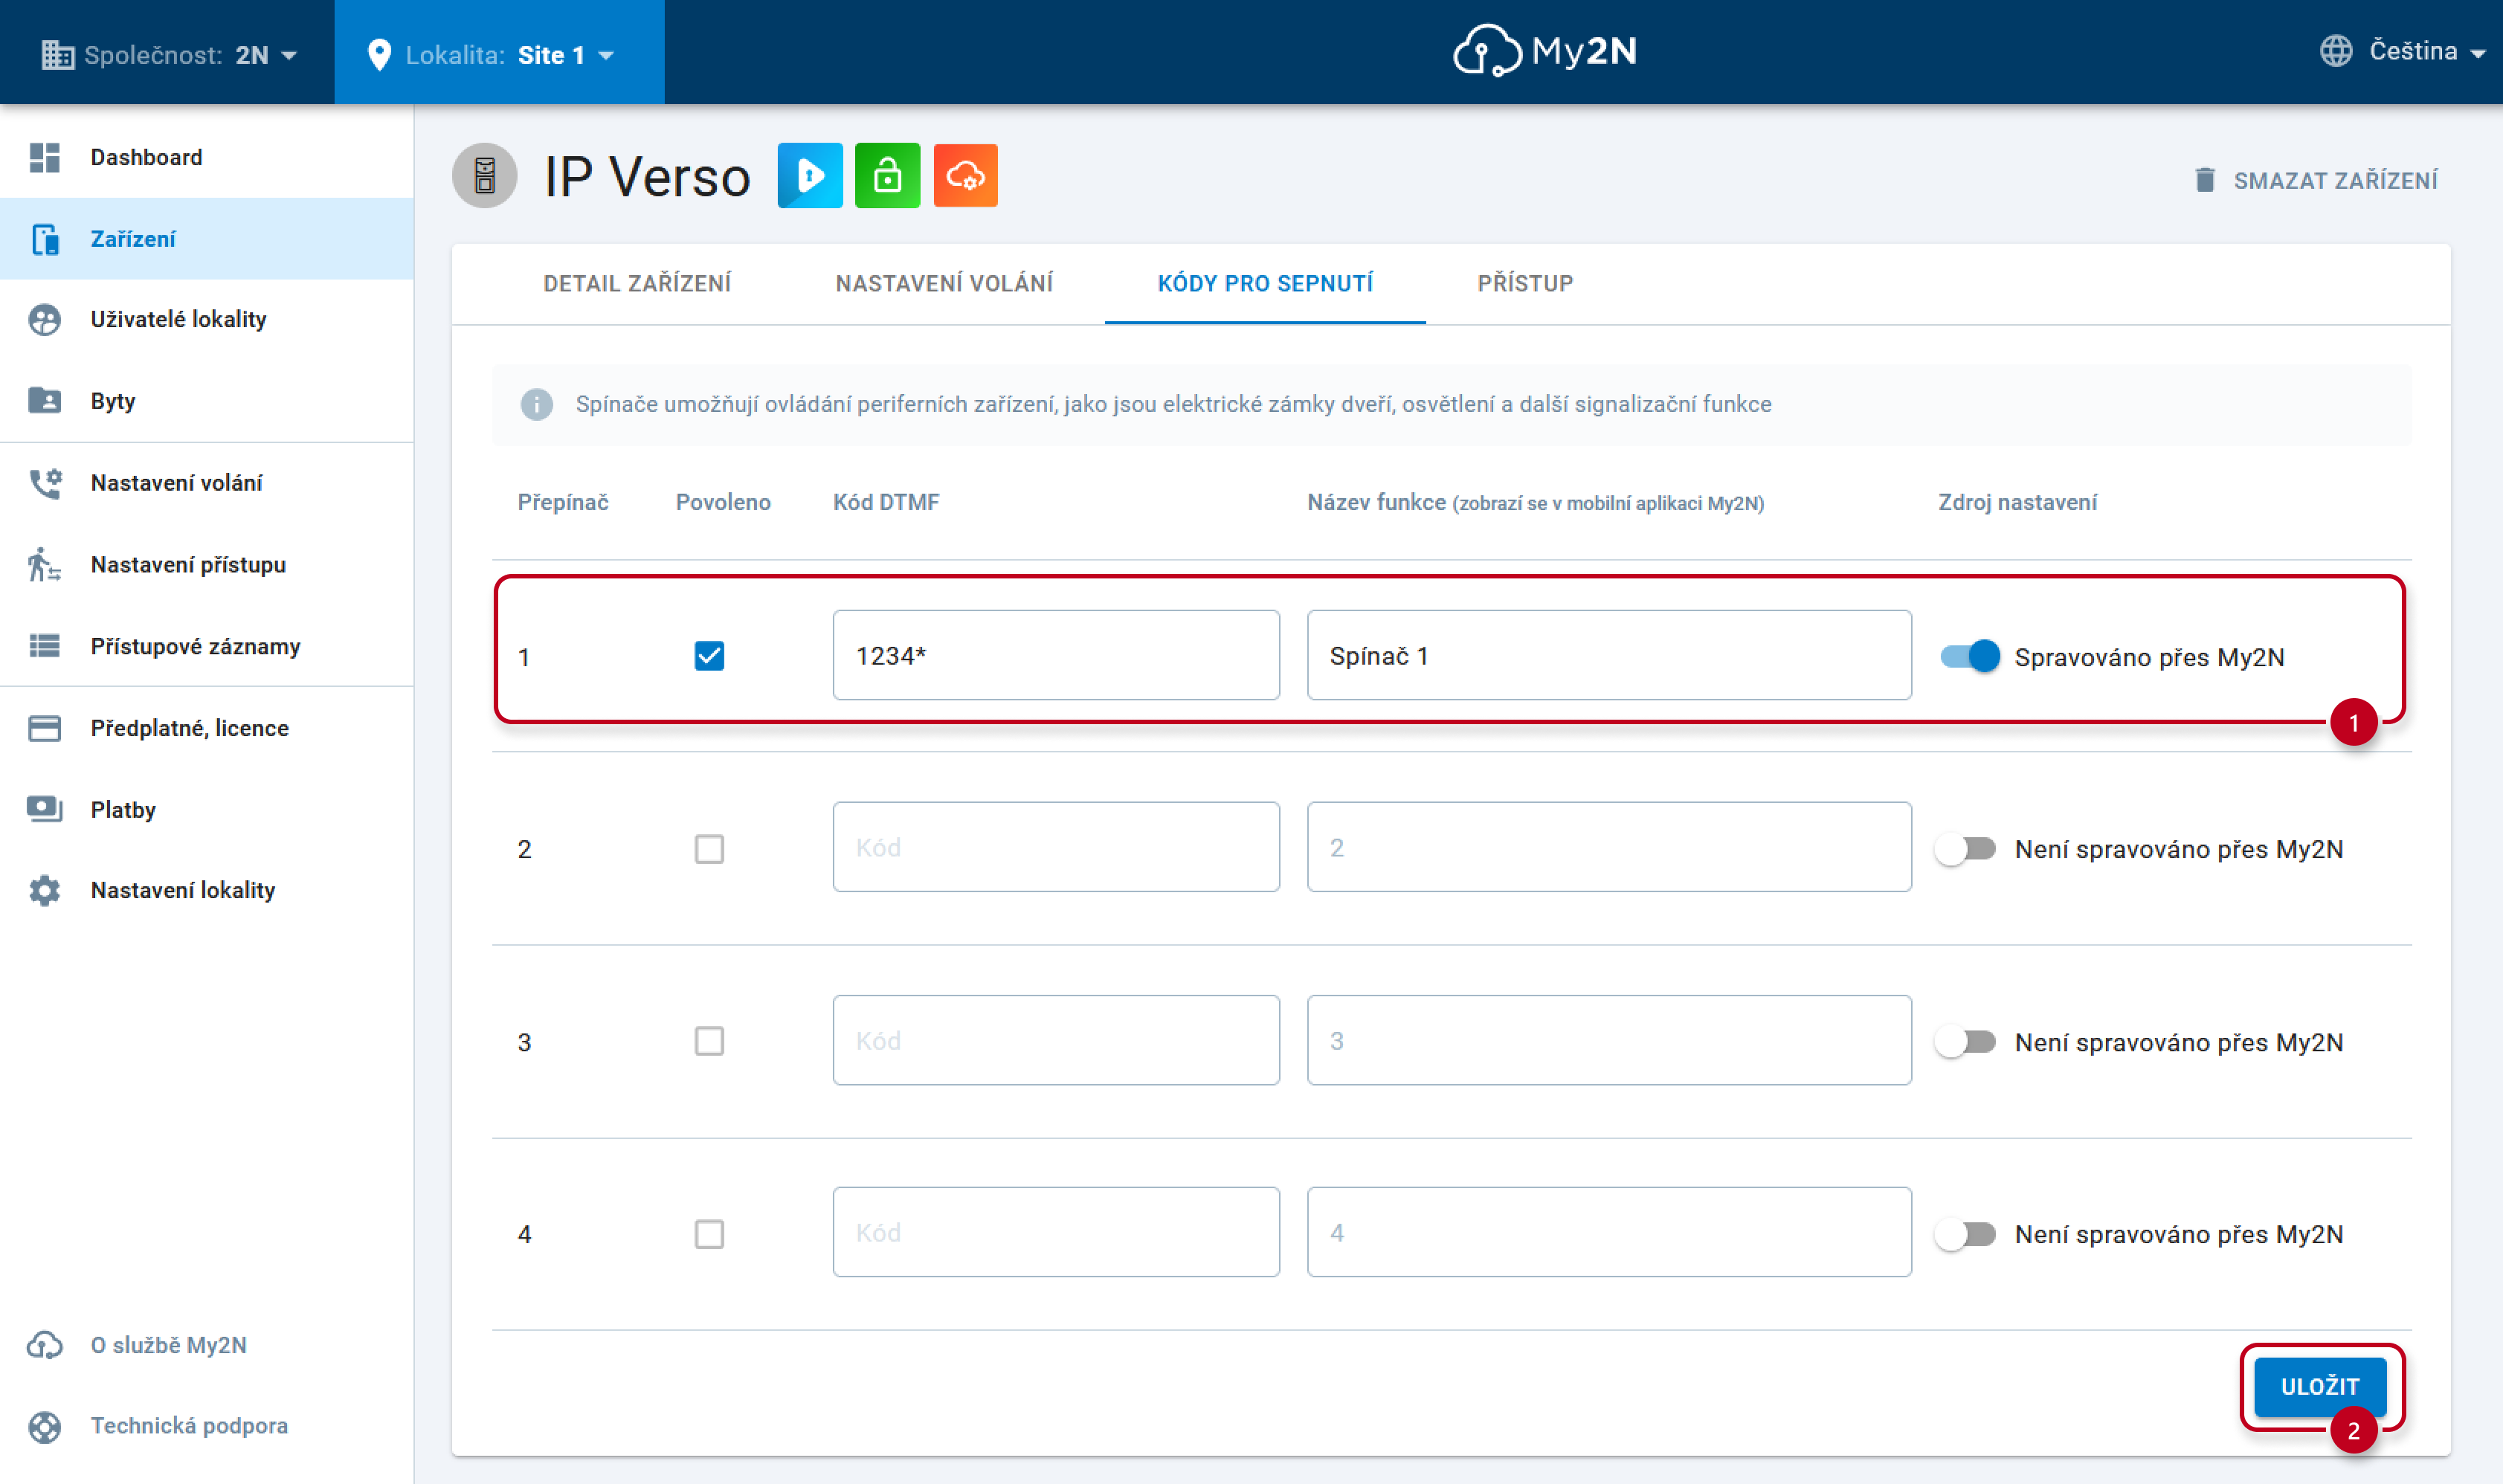The image size is (2503, 1484).
Task: Turn off My2N management toggle for switch 1
Action: pyautogui.click(x=1970, y=657)
